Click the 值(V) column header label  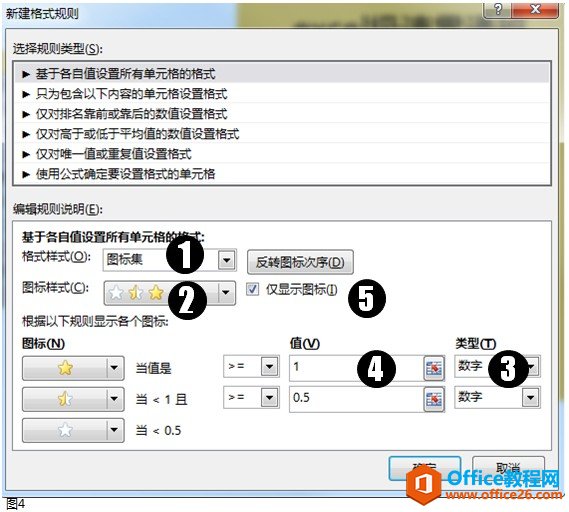(304, 343)
